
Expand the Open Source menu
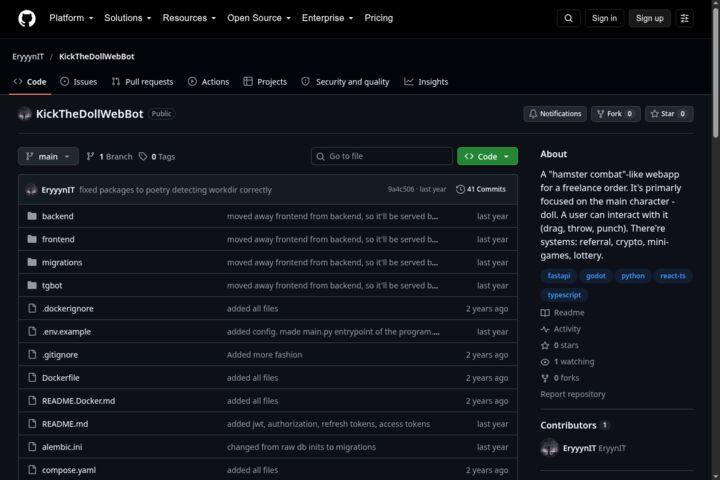(x=259, y=18)
